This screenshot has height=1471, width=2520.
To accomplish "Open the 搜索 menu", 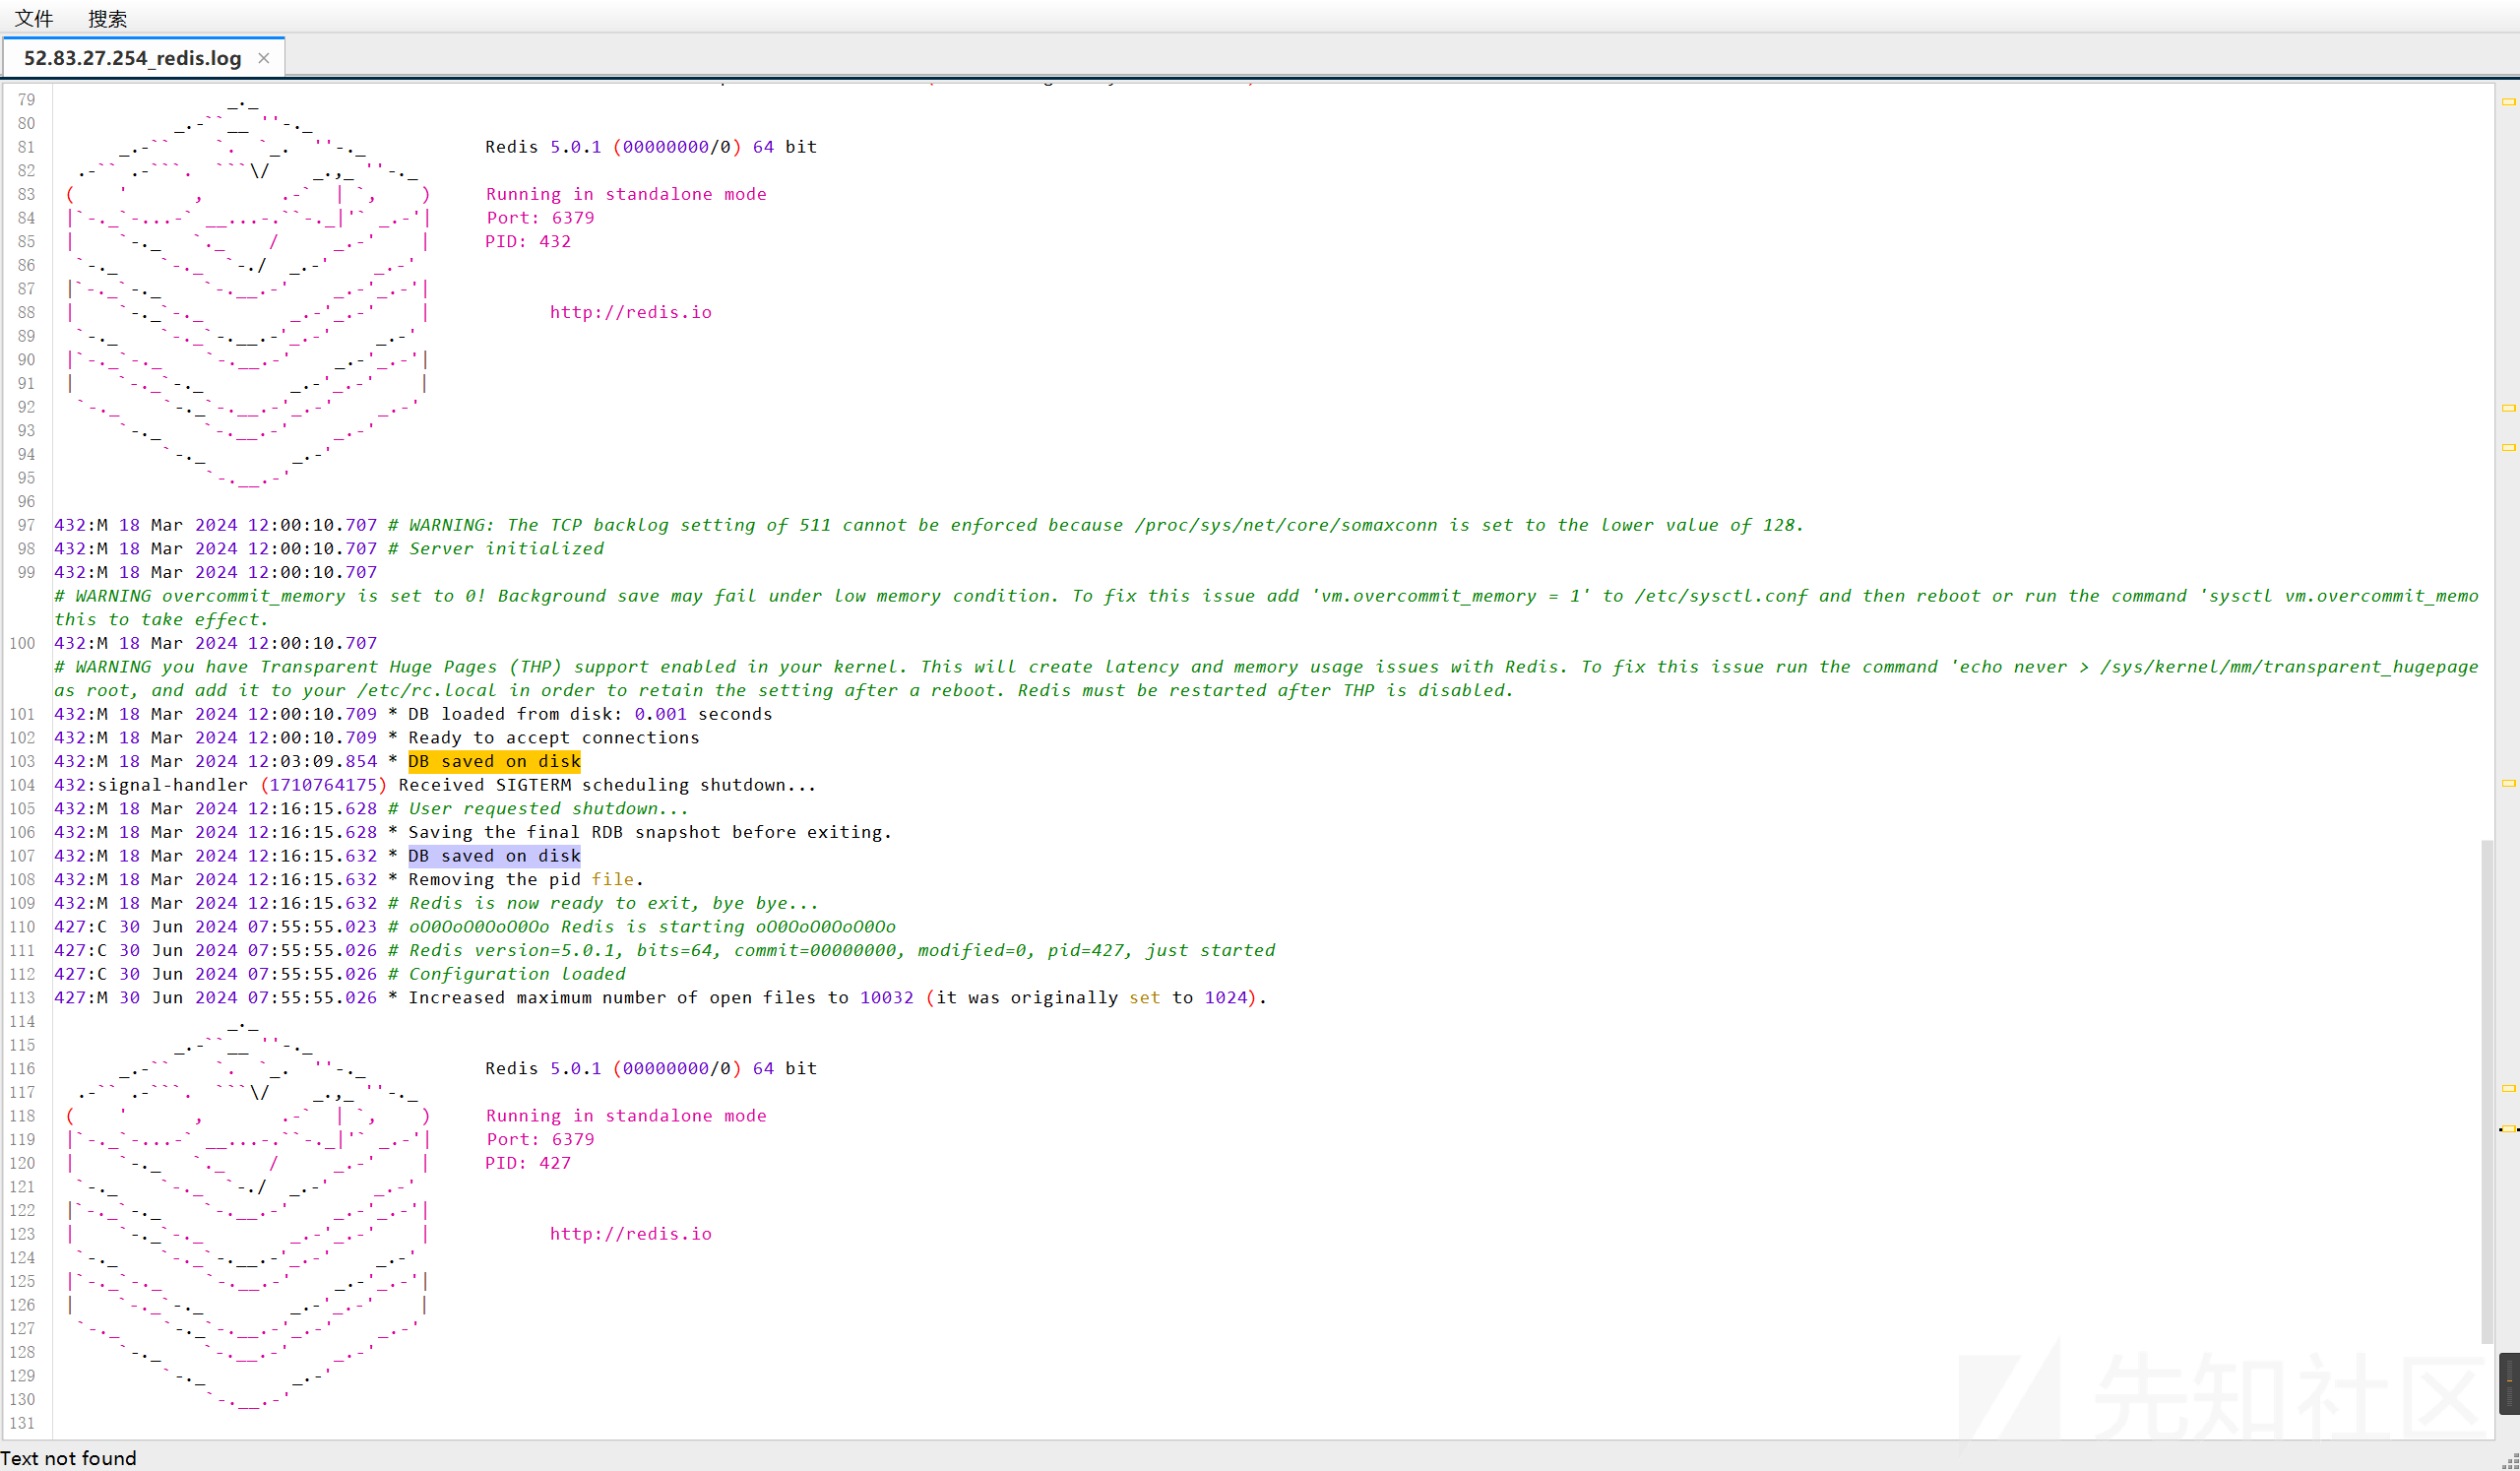I will pyautogui.click(x=108, y=18).
